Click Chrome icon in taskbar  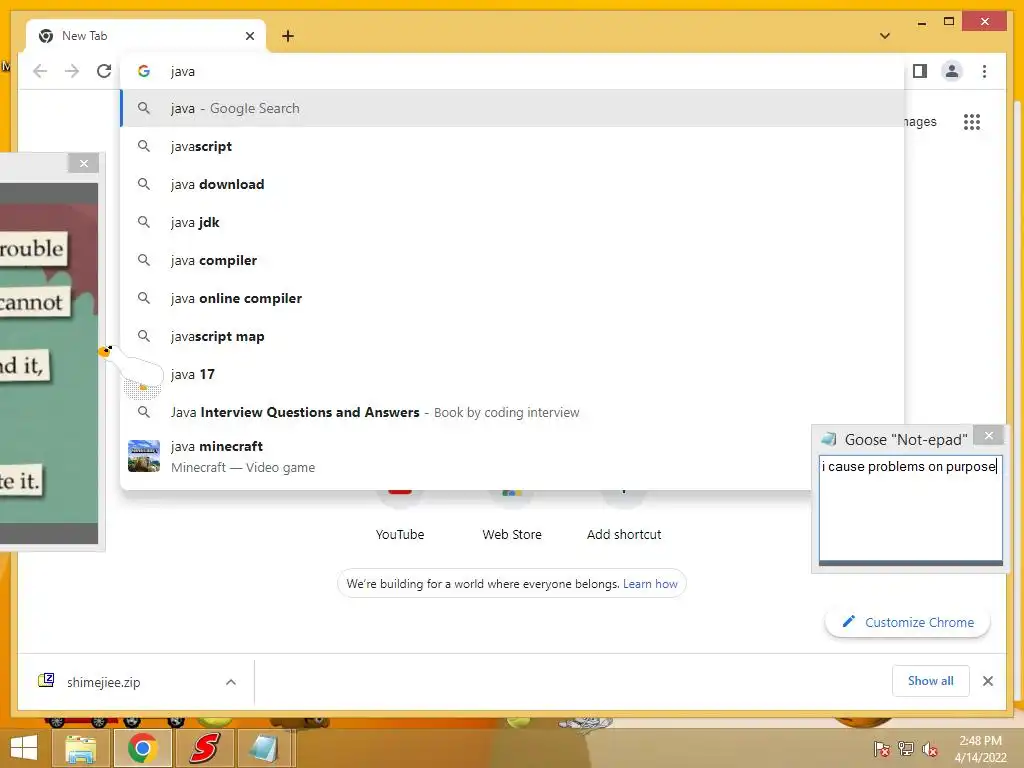142,748
